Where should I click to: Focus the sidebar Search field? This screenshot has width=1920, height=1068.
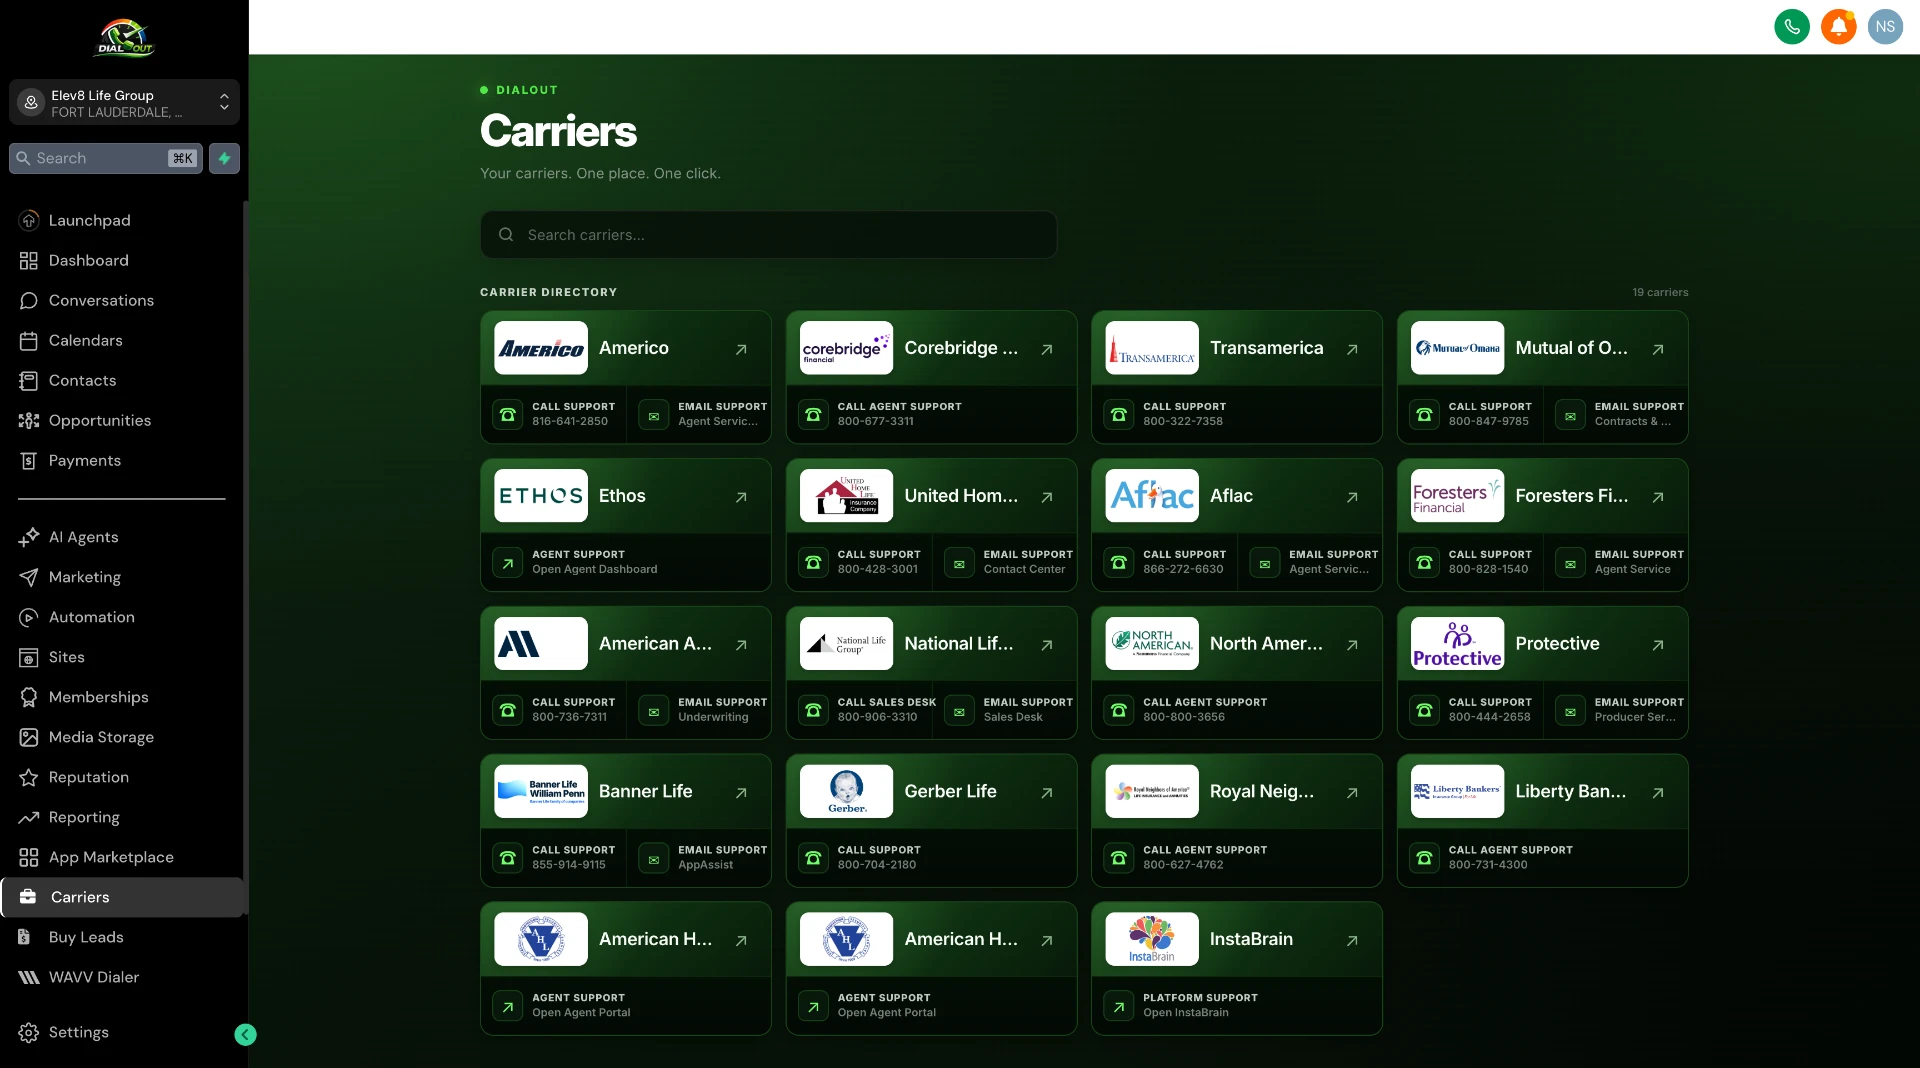(106, 158)
